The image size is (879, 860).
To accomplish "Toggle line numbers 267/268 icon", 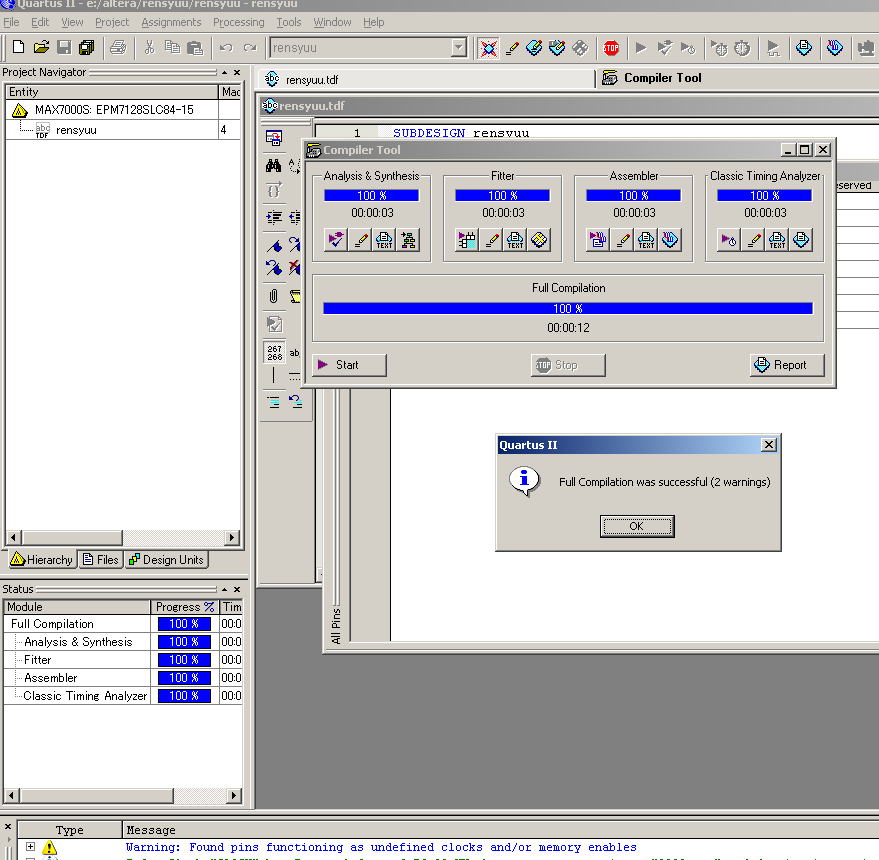I will (x=274, y=353).
